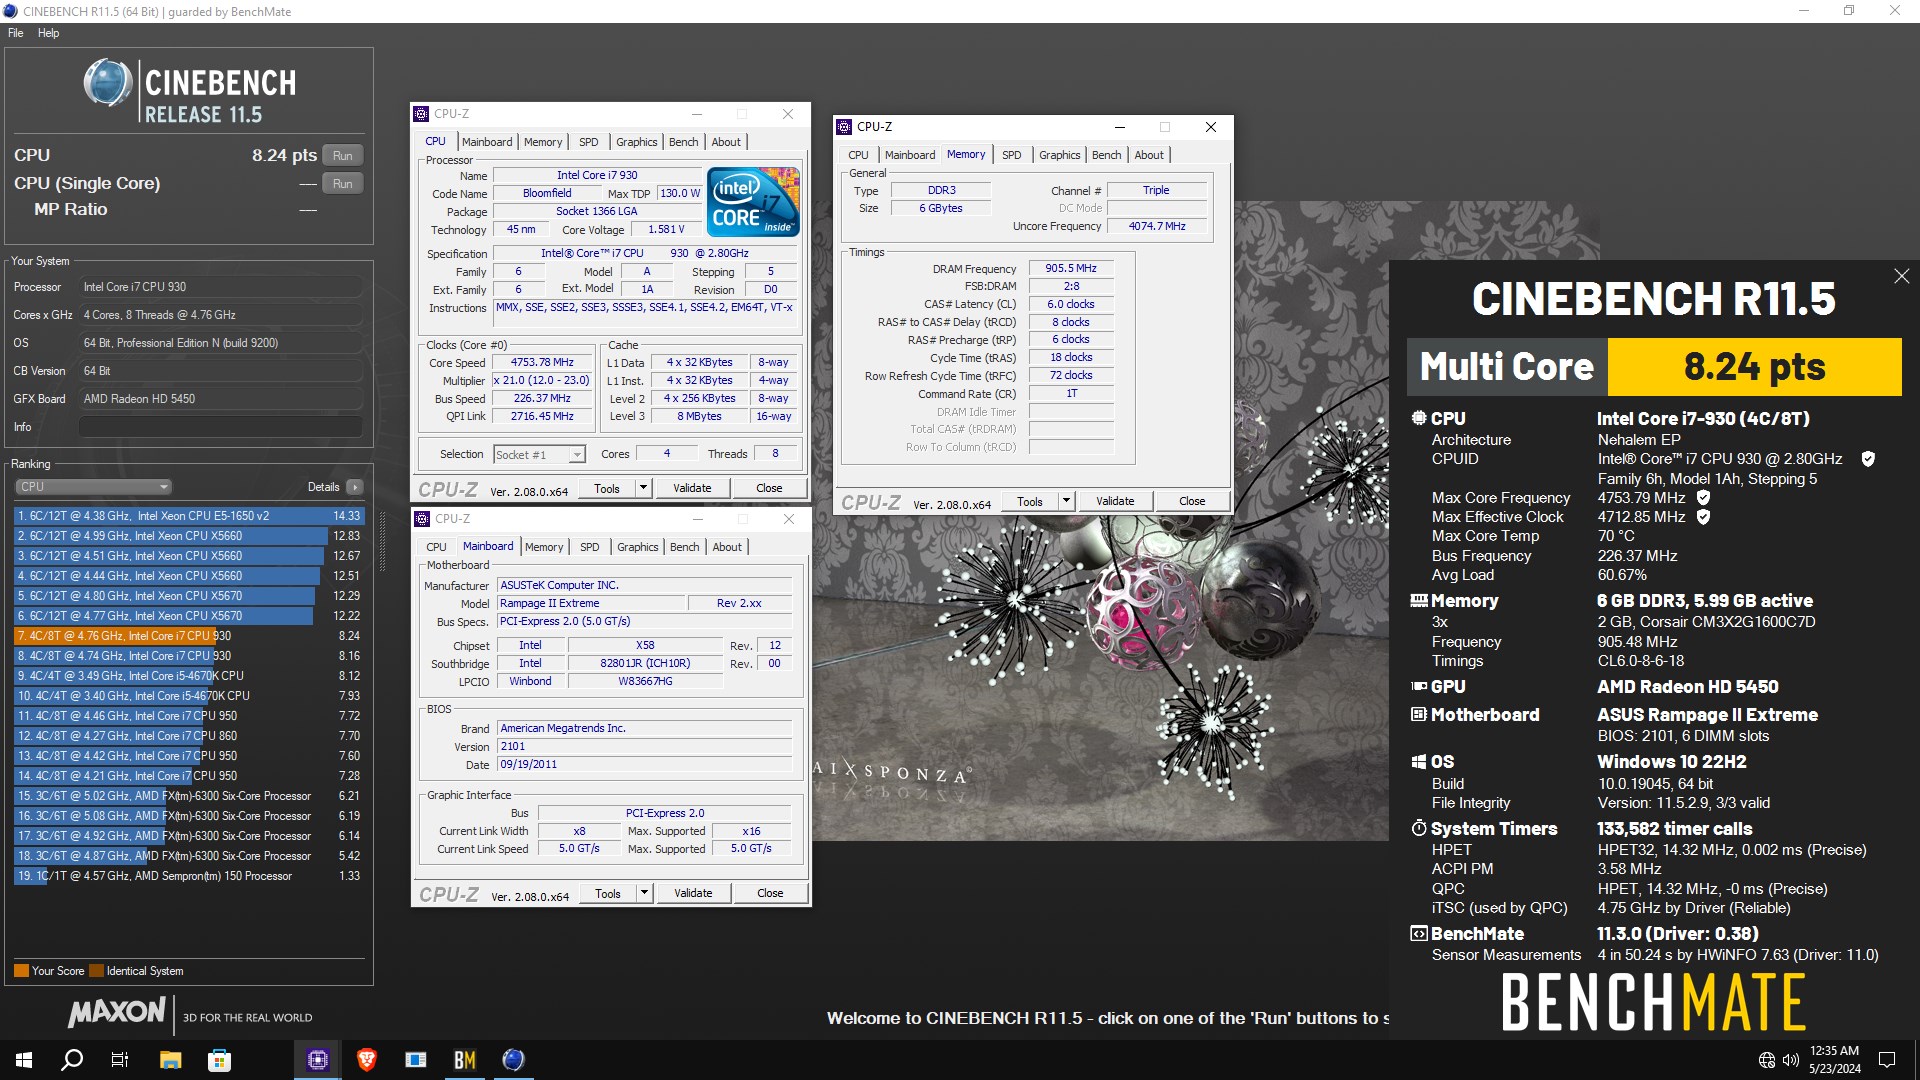The width and height of the screenshot is (1920, 1080).
Task: Open the notification center icon
Action: coord(1887,1060)
